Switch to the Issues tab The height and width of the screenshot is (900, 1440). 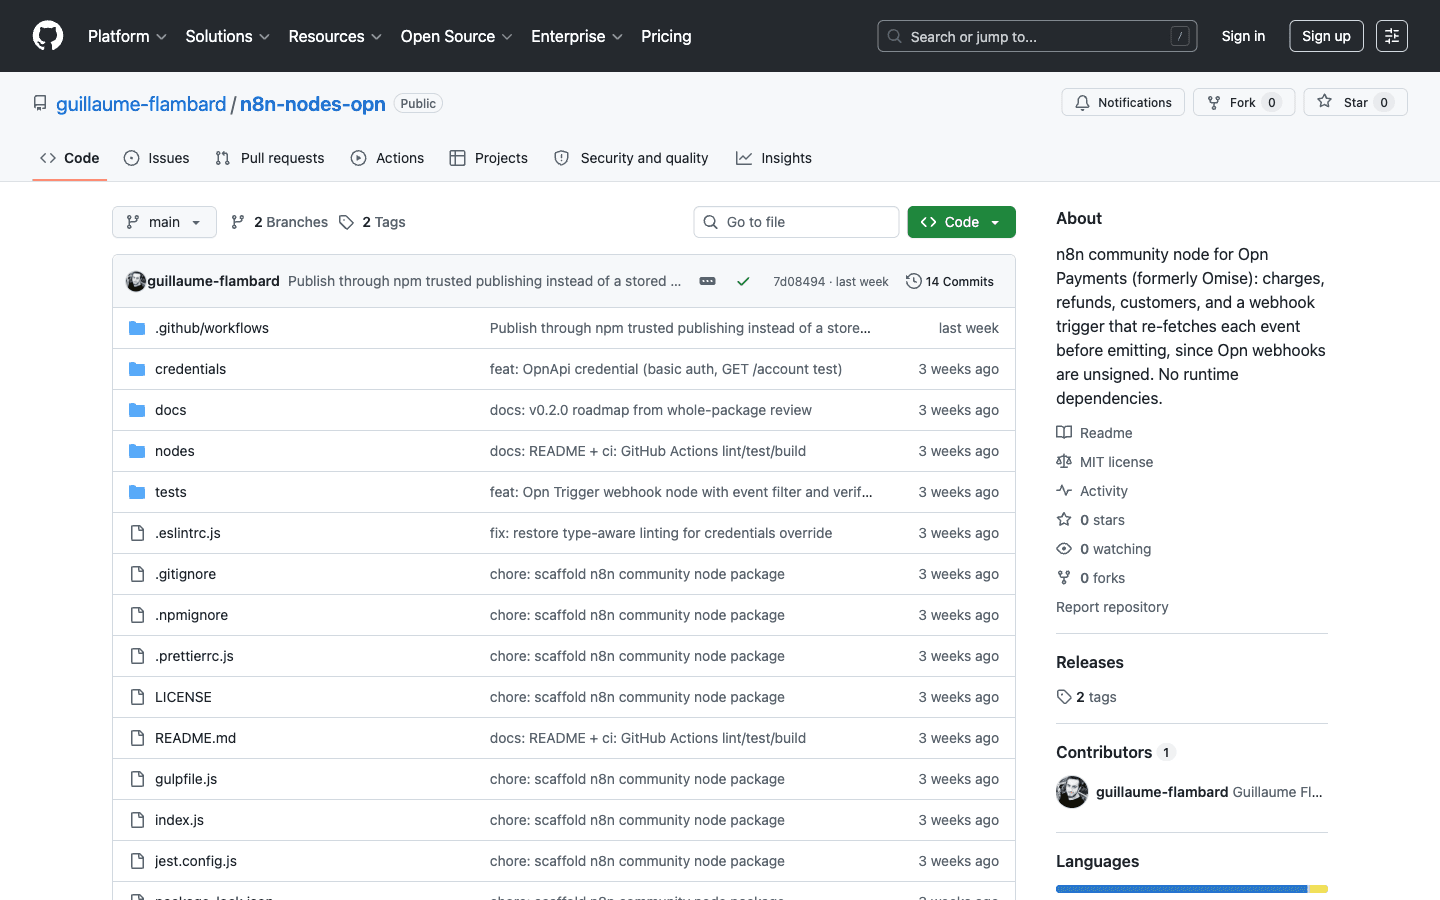(156, 158)
